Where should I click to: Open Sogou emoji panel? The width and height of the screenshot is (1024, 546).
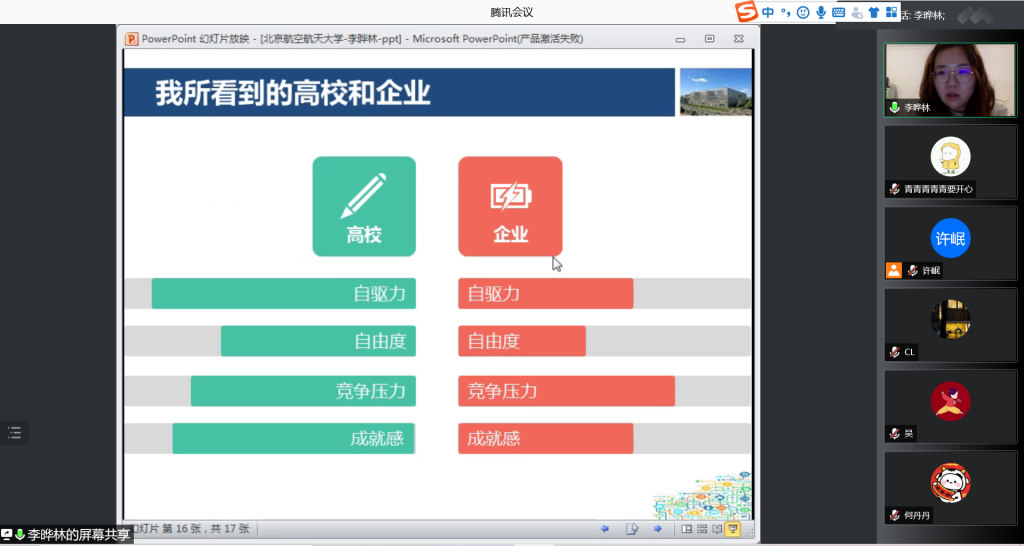(803, 12)
